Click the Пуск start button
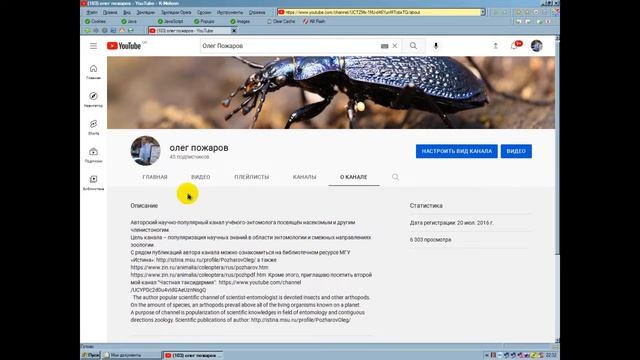 91,356
